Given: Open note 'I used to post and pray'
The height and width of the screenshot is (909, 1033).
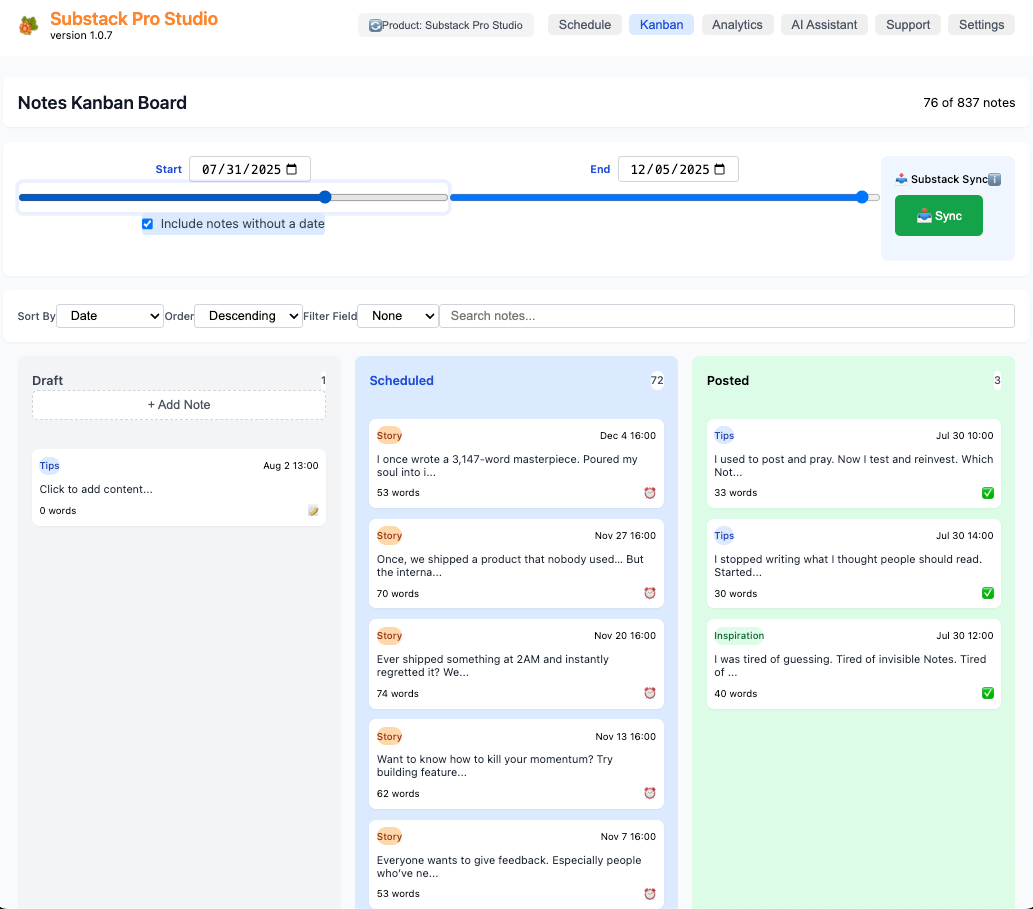Looking at the screenshot, I should (854, 464).
